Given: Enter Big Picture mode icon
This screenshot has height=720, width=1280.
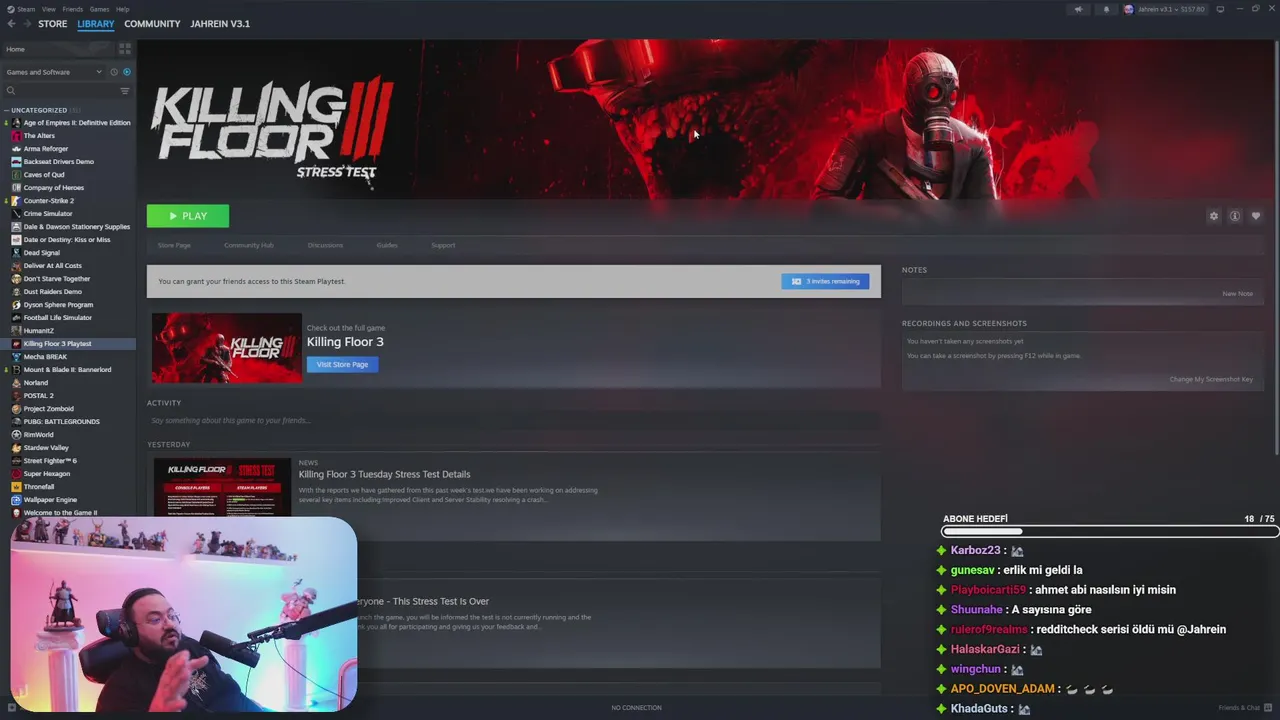Looking at the screenshot, I should pyautogui.click(x=1220, y=9).
